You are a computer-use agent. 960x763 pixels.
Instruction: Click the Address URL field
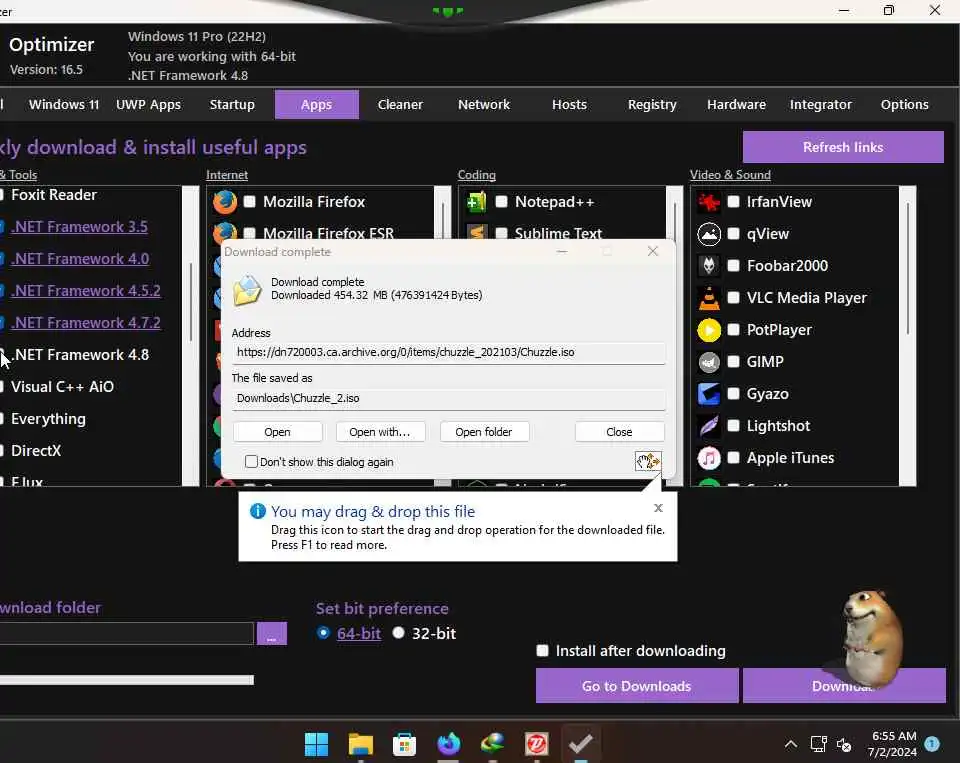click(x=449, y=352)
